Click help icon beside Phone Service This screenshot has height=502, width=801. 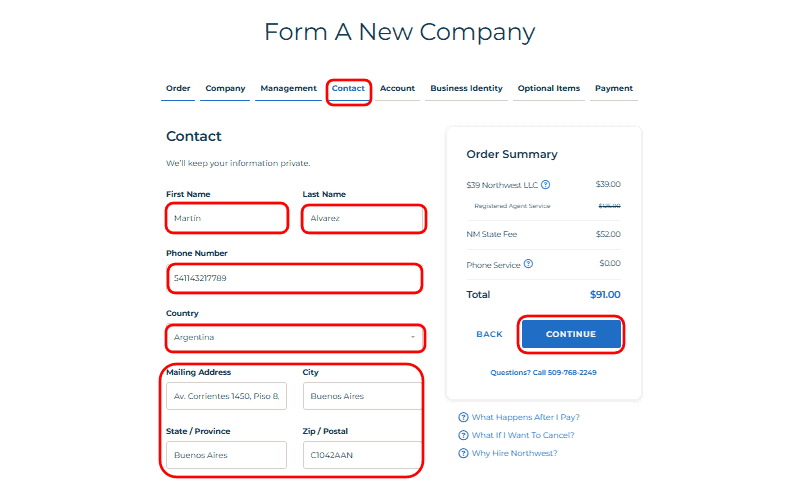click(528, 264)
